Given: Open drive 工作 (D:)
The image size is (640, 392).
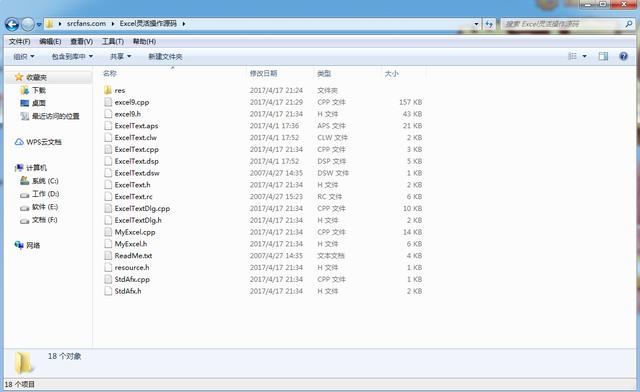Looking at the screenshot, I should pyautogui.click(x=45, y=194).
